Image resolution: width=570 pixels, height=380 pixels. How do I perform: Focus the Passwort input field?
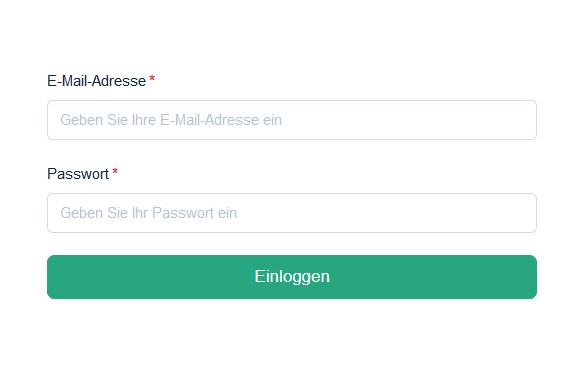click(x=292, y=213)
